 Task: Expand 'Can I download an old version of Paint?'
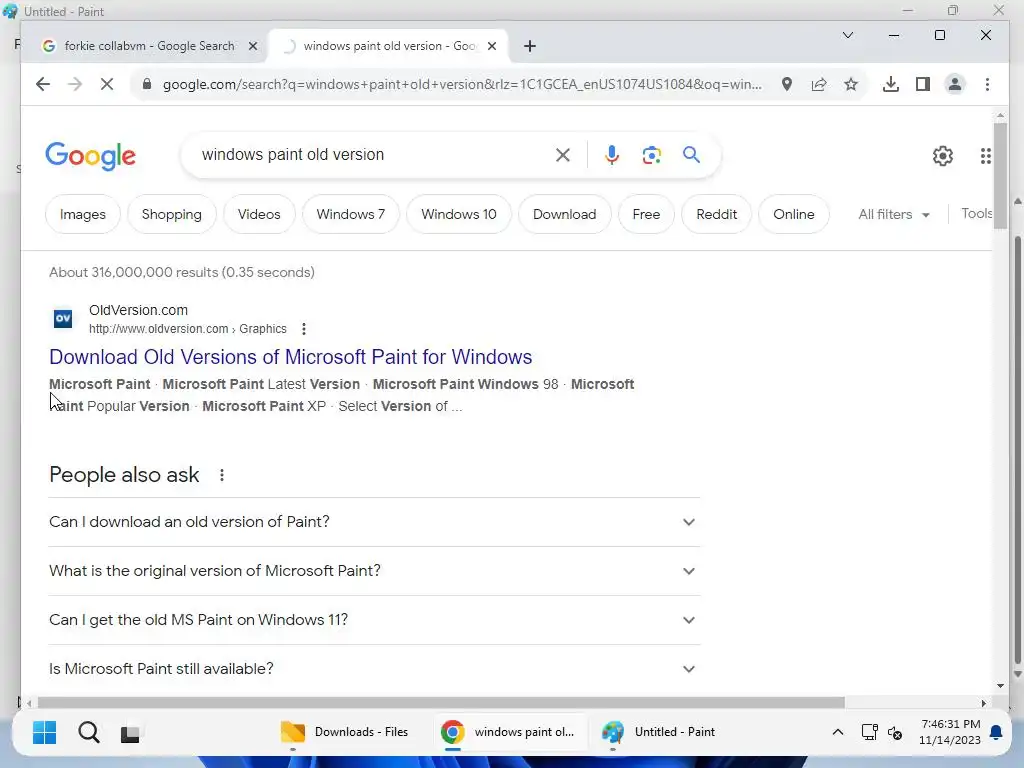tap(374, 522)
